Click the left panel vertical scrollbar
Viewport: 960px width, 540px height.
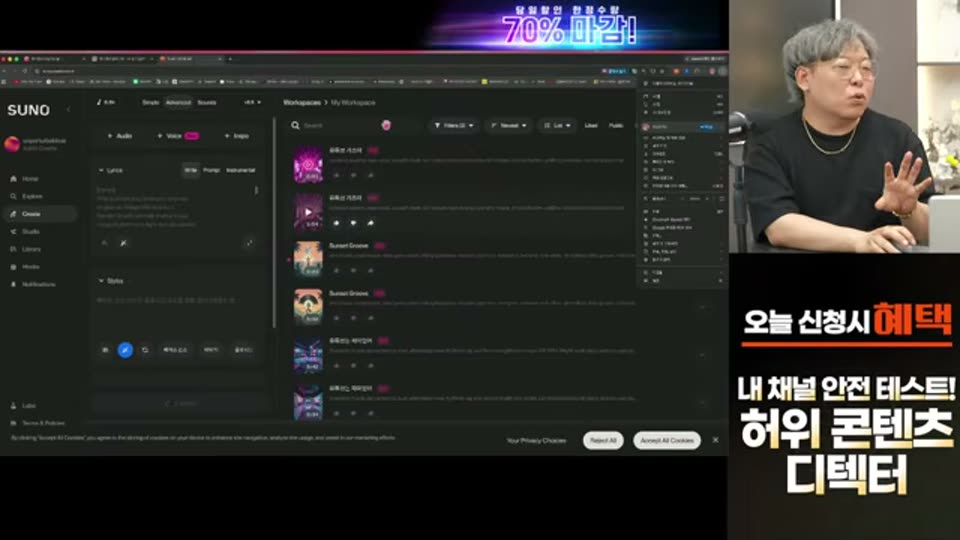pyautogui.click(x=274, y=223)
